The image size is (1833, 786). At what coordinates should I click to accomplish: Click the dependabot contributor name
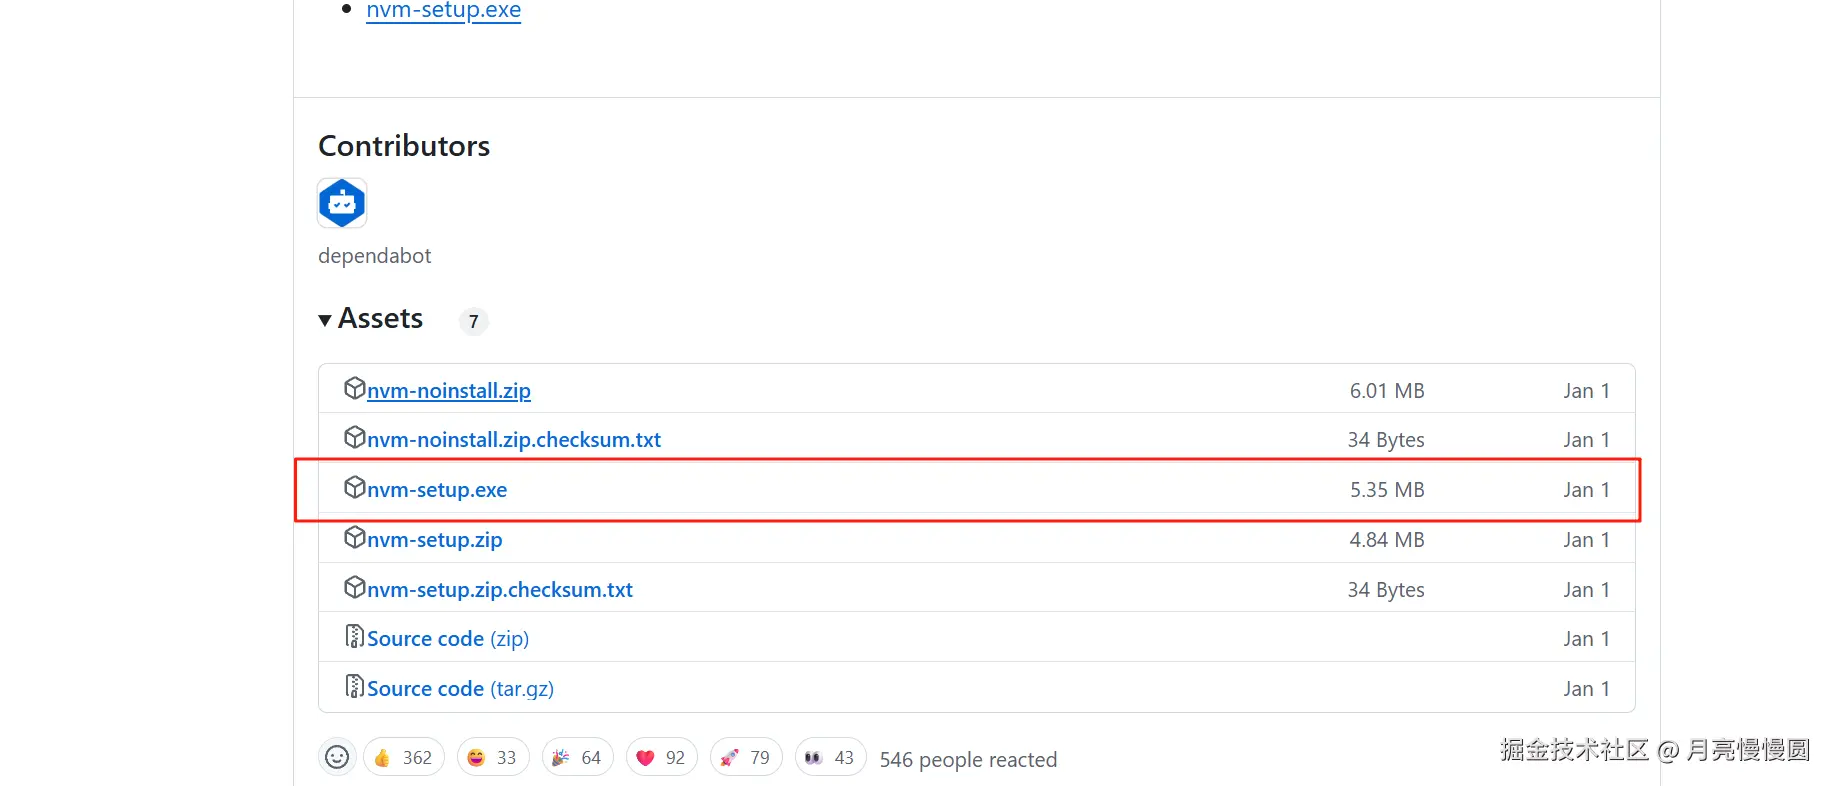pos(374,256)
